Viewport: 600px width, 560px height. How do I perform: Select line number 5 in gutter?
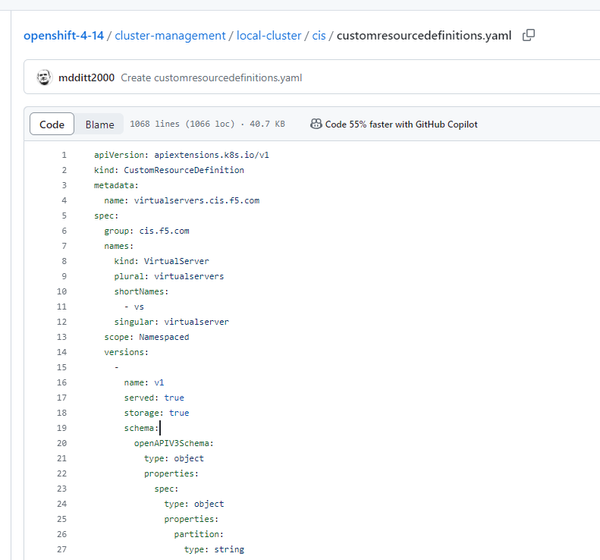point(64,215)
